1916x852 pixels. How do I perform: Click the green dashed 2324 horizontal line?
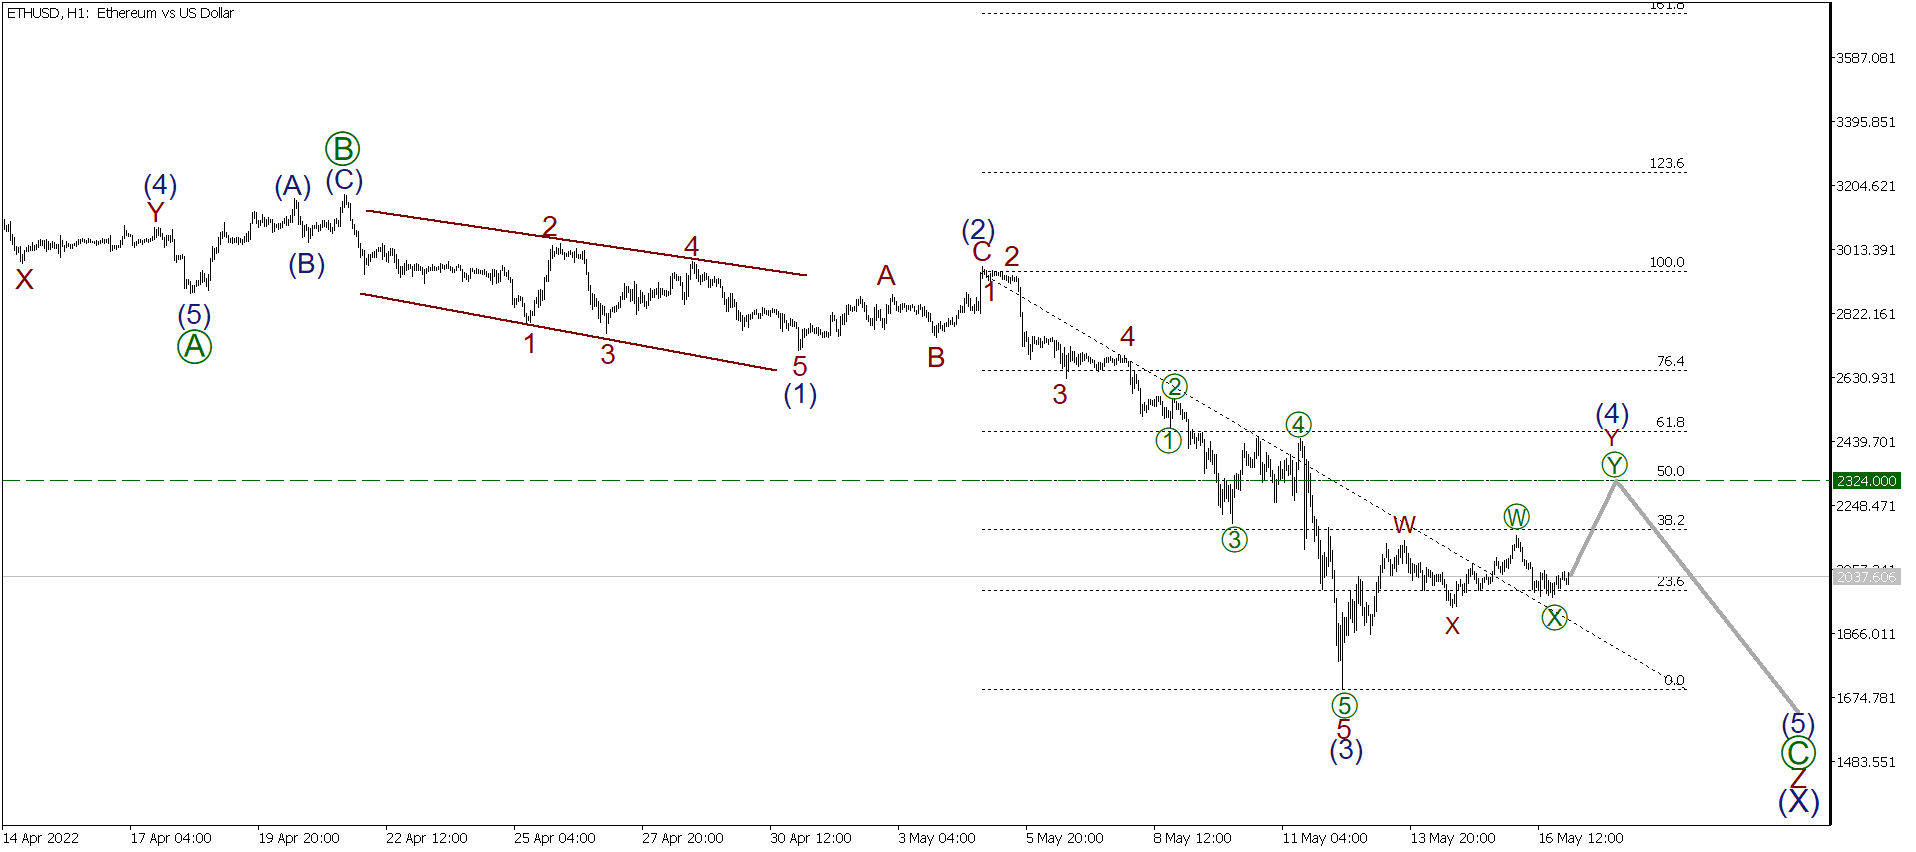coord(916,481)
